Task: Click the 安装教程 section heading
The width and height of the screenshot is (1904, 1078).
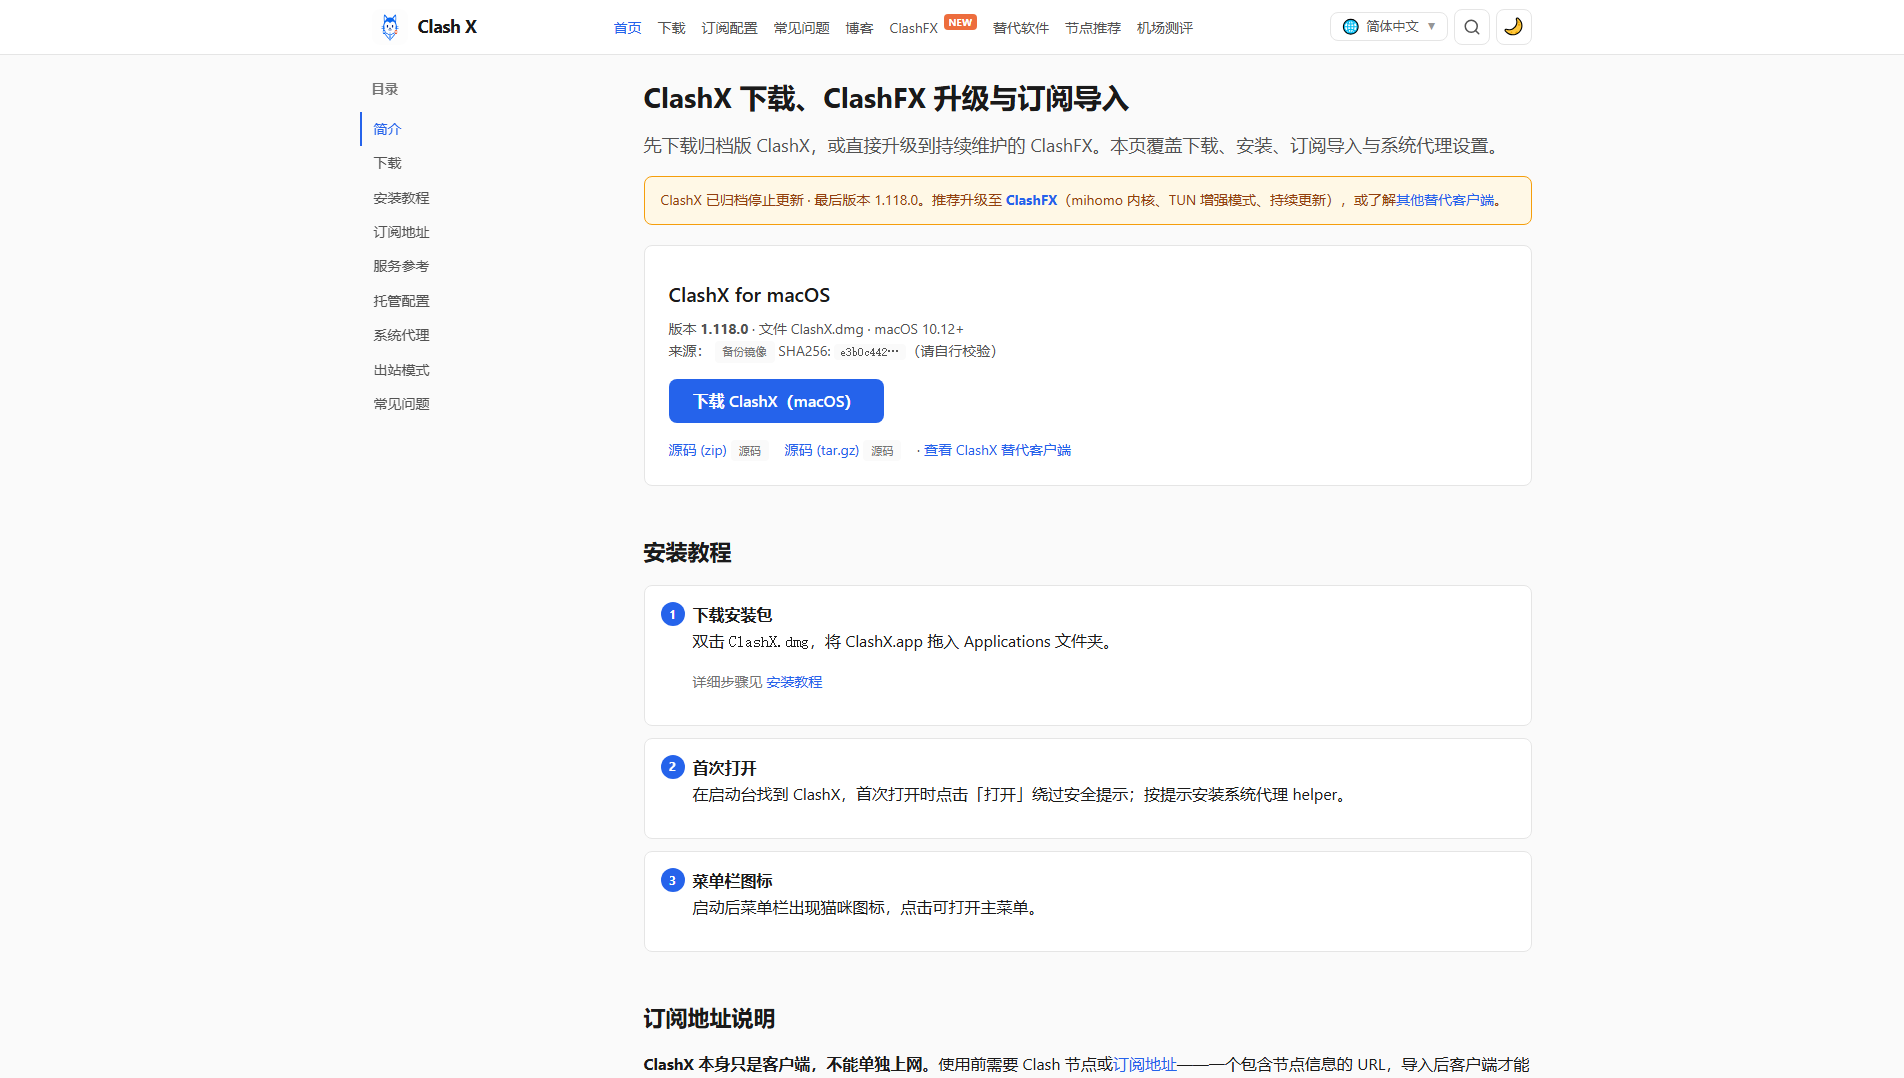Action: [687, 553]
